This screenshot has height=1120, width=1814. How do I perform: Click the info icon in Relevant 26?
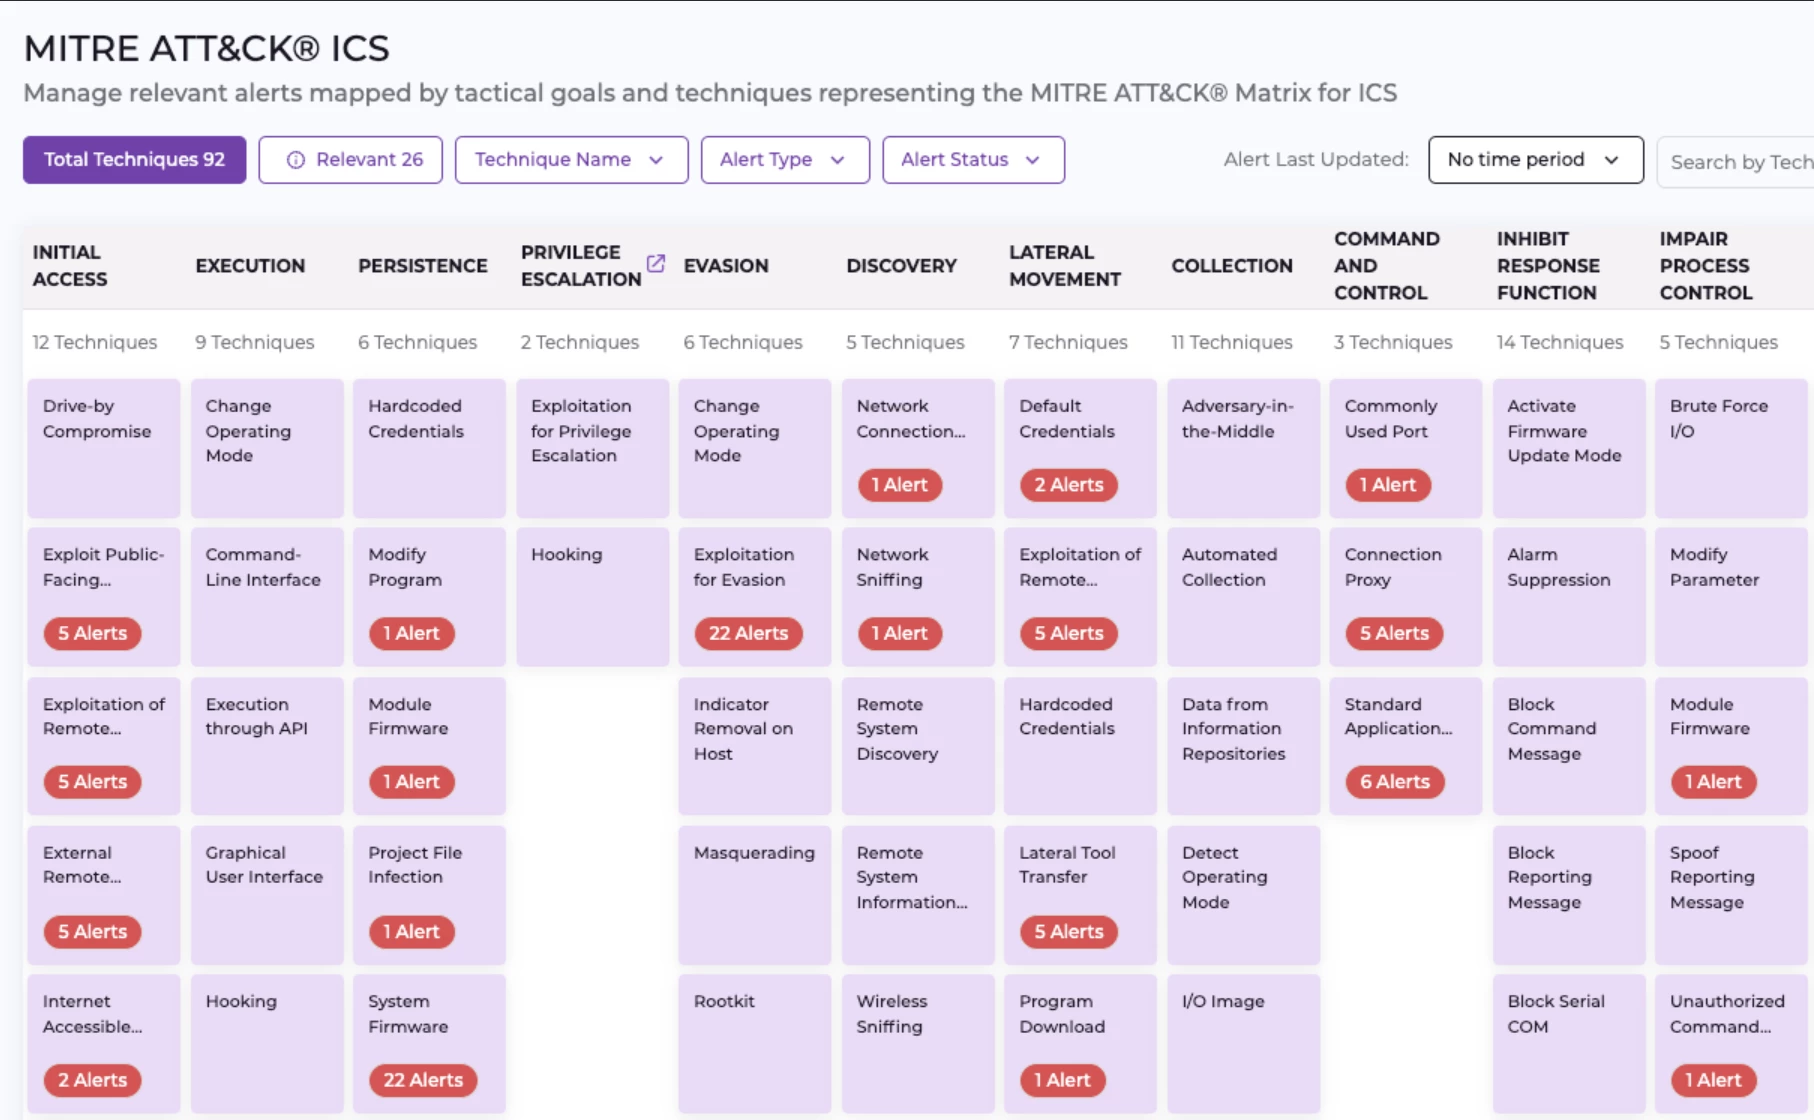click(296, 160)
